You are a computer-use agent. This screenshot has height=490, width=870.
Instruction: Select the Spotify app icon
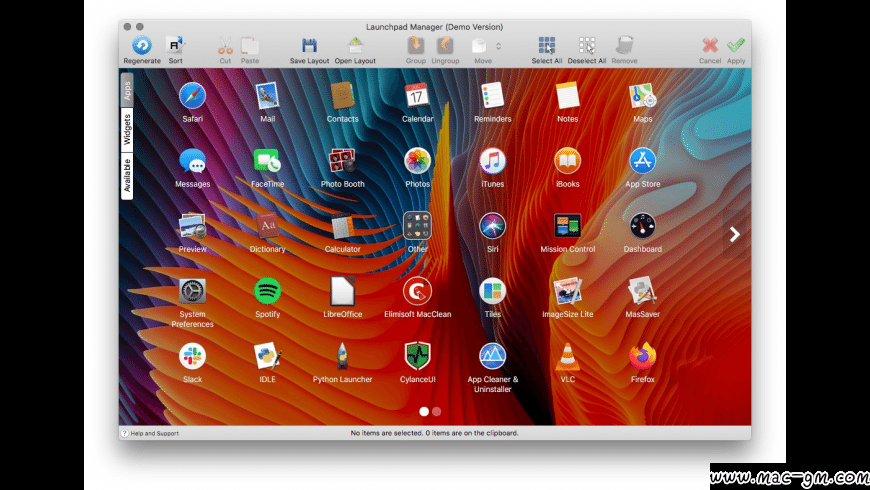(x=267, y=291)
